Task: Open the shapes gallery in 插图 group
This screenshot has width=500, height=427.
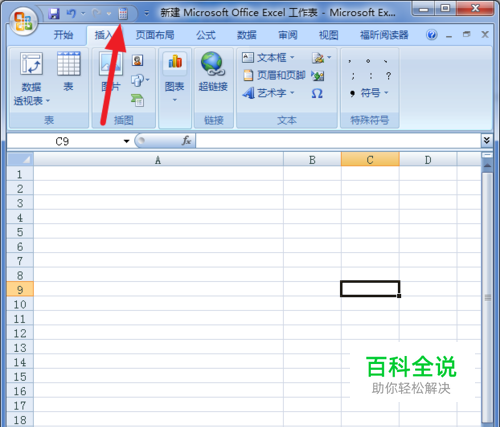Action: click(x=140, y=80)
